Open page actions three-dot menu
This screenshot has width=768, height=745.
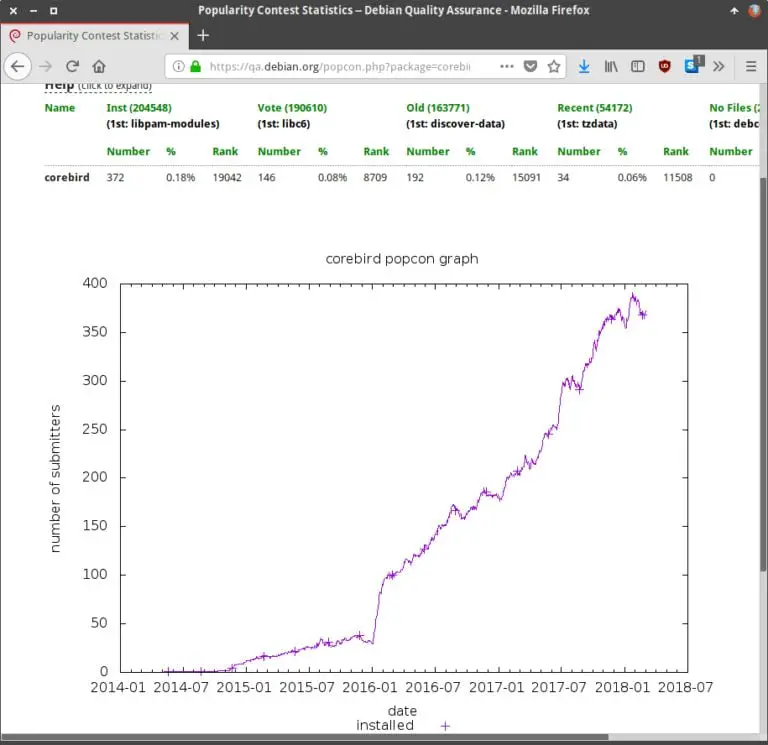pos(506,66)
